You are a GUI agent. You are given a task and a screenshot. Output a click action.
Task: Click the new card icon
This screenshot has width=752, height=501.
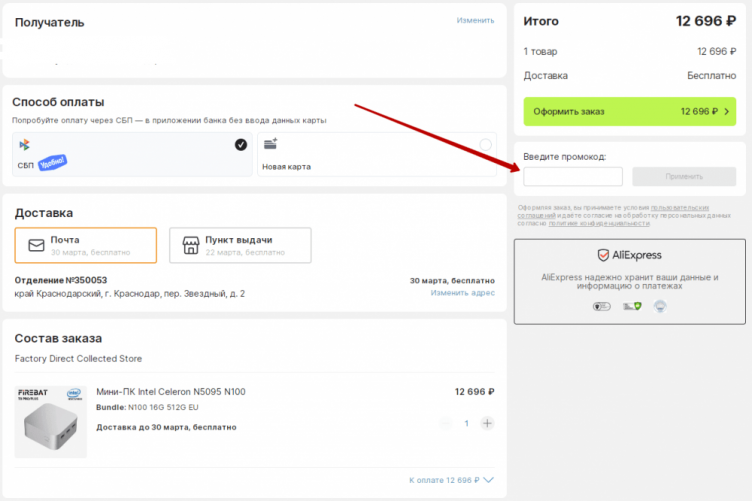tap(270, 145)
